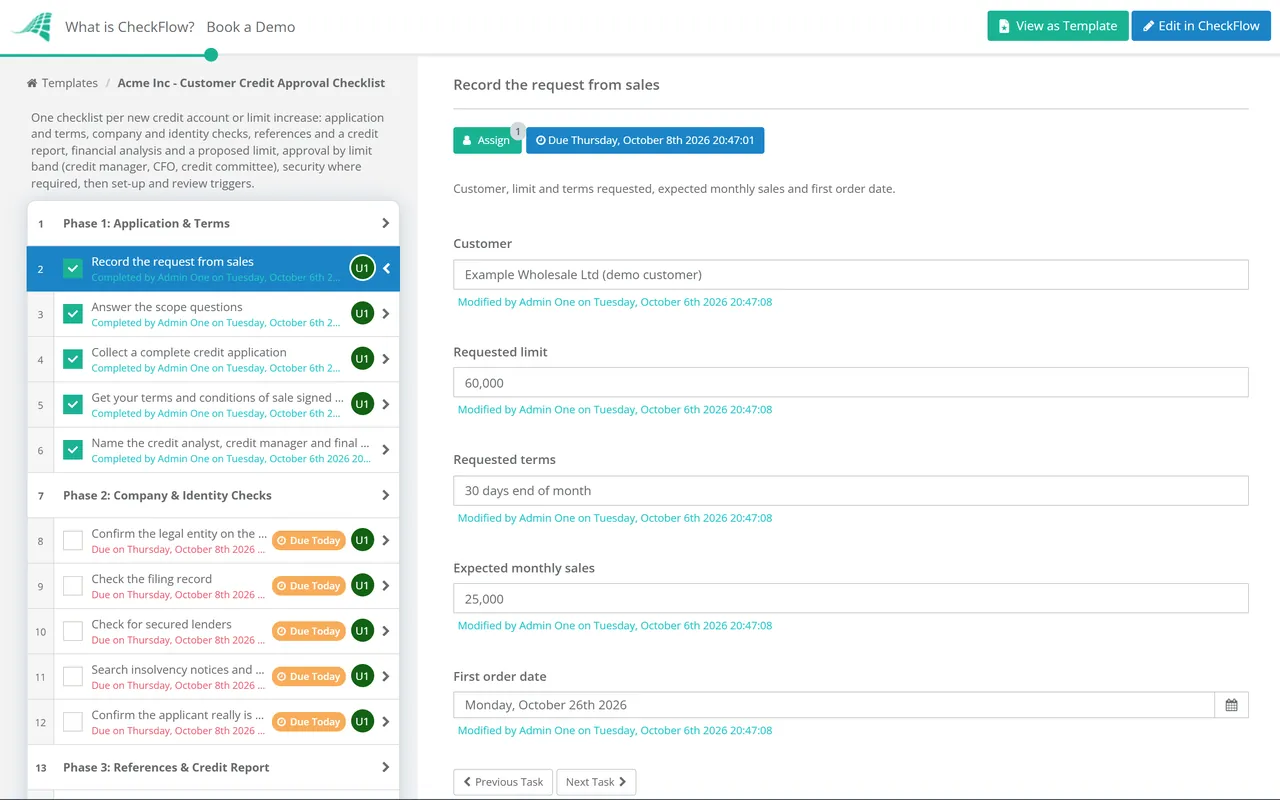This screenshot has height=800, width=1280.
Task: Click the U1 avatar on Answer the scope questions
Action: point(362,314)
